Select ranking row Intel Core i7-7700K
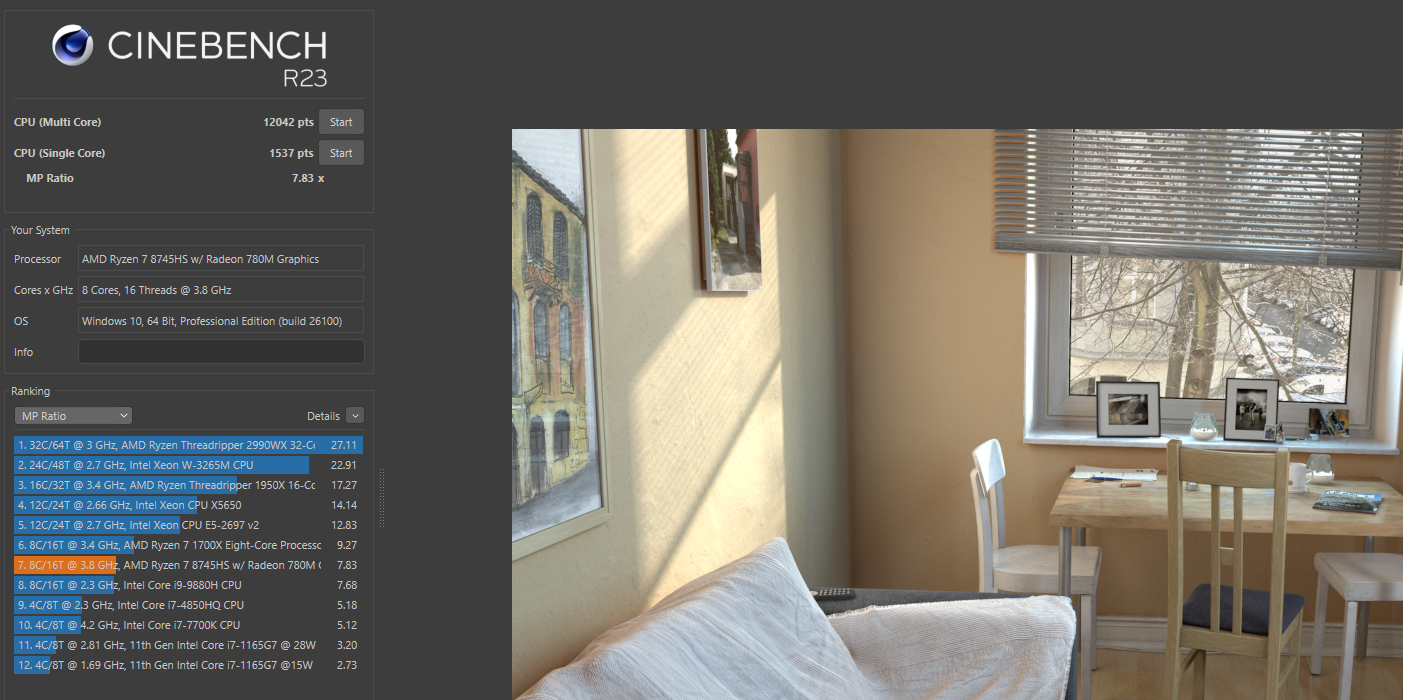The width and height of the screenshot is (1403, 700). tap(188, 625)
